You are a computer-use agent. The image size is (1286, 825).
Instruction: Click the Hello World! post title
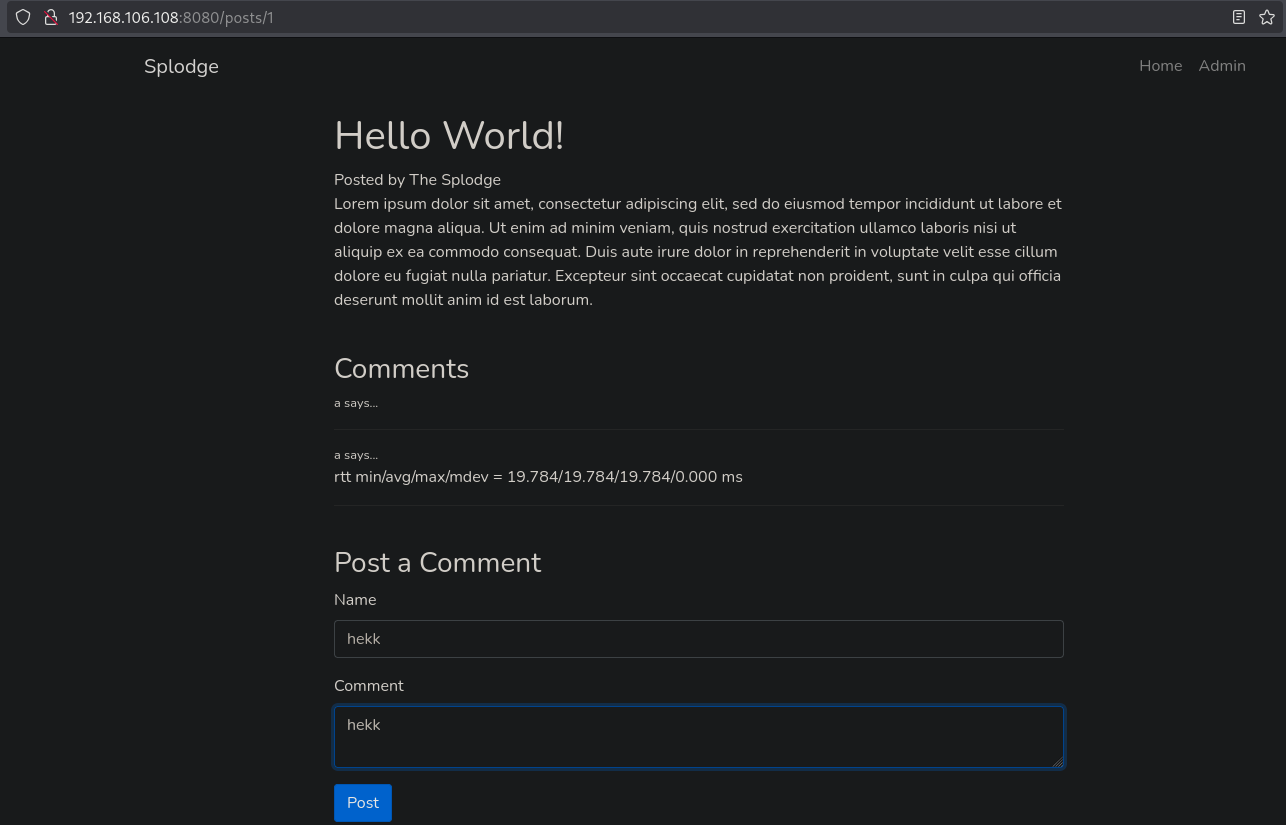[x=449, y=136]
